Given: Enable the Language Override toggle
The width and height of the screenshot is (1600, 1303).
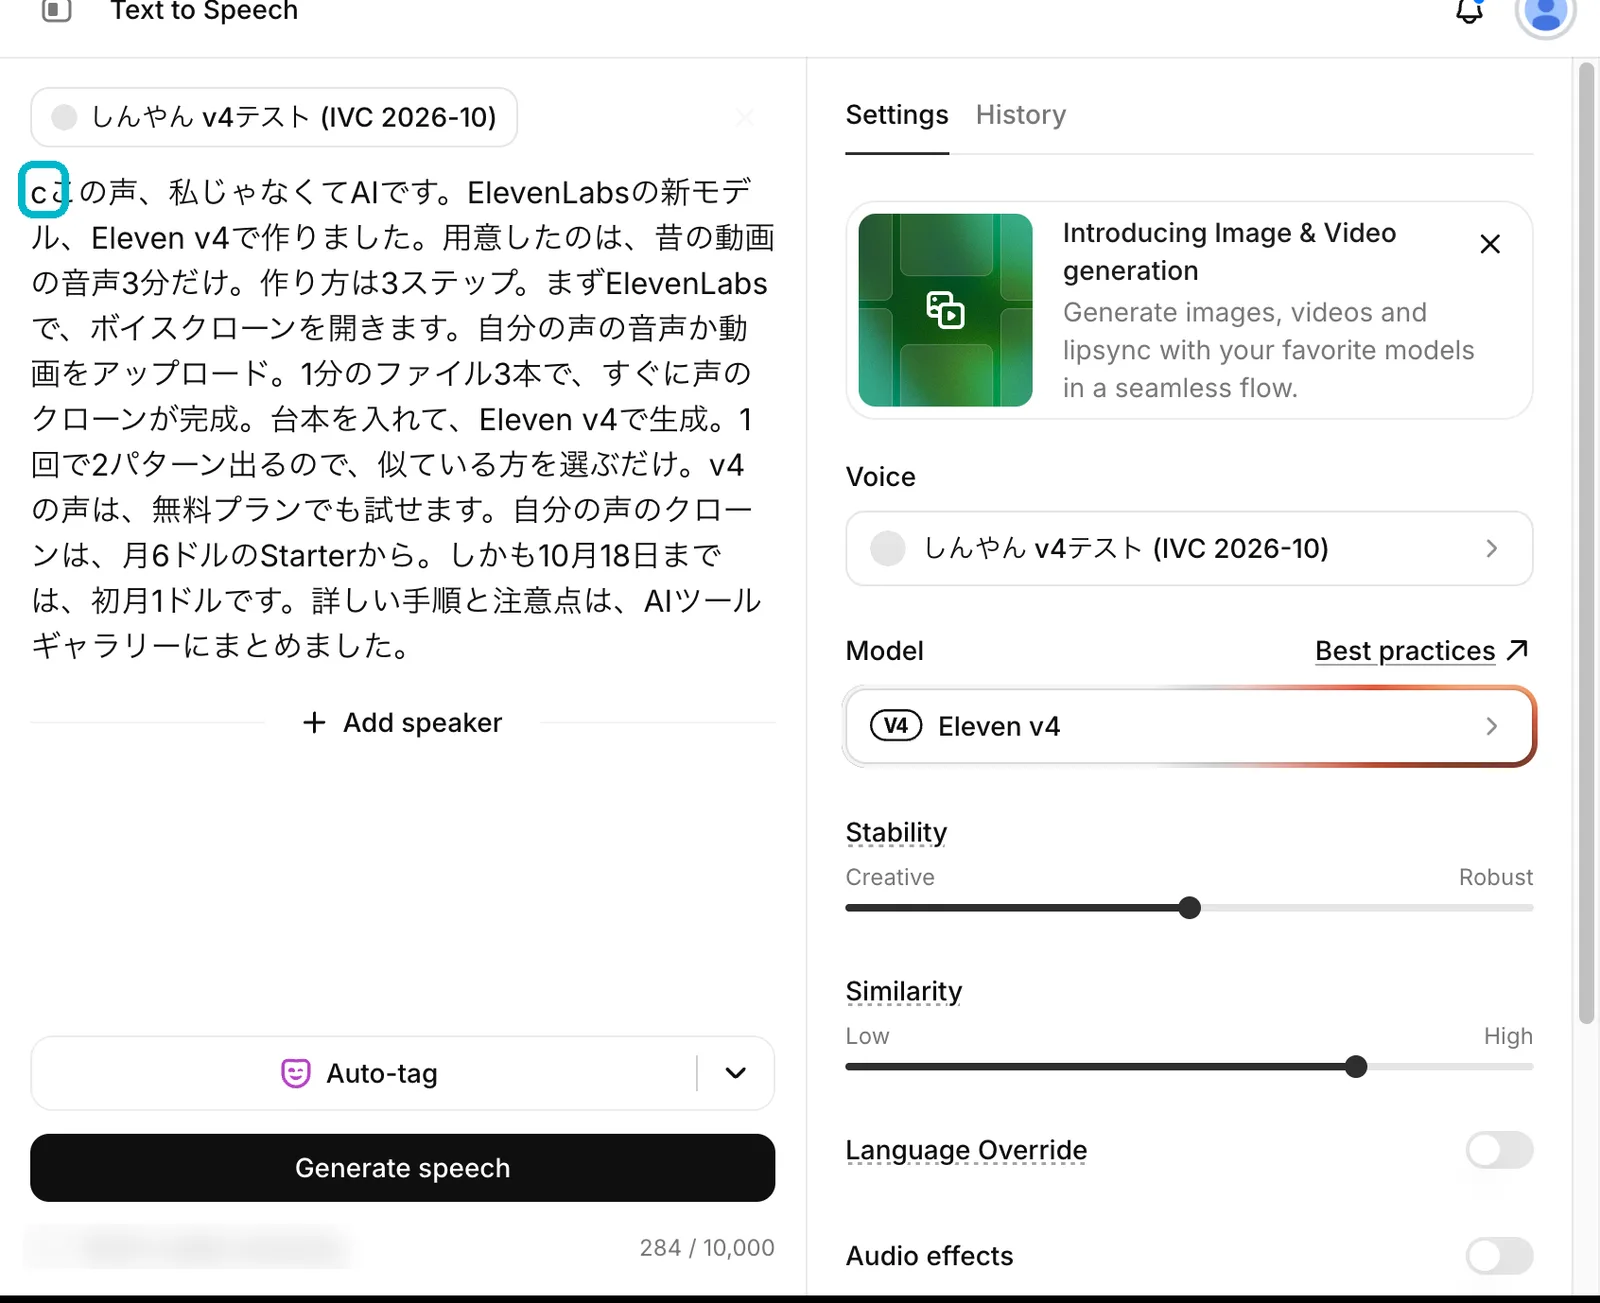Looking at the screenshot, I should [1499, 1150].
